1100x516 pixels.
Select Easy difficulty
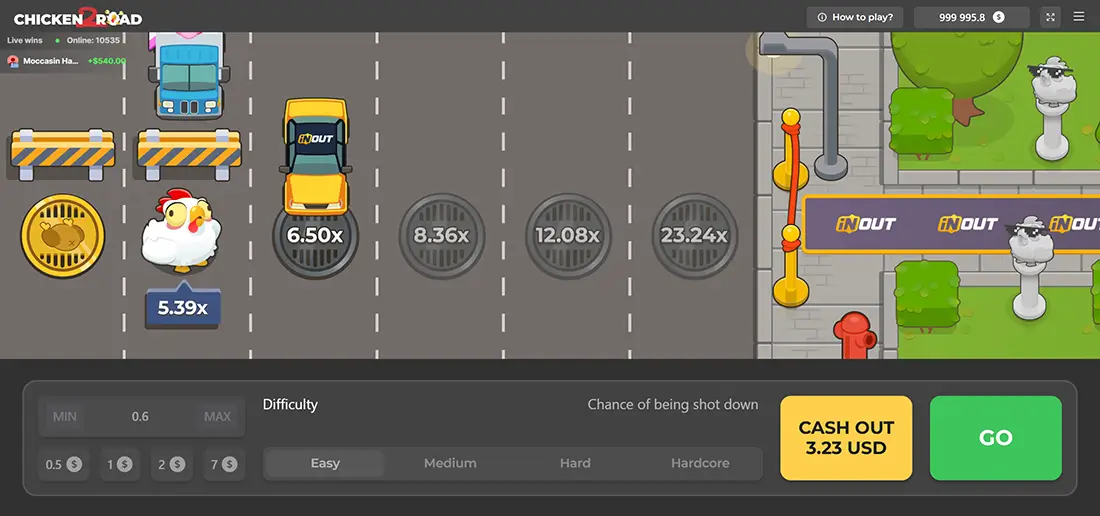click(x=325, y=463)
